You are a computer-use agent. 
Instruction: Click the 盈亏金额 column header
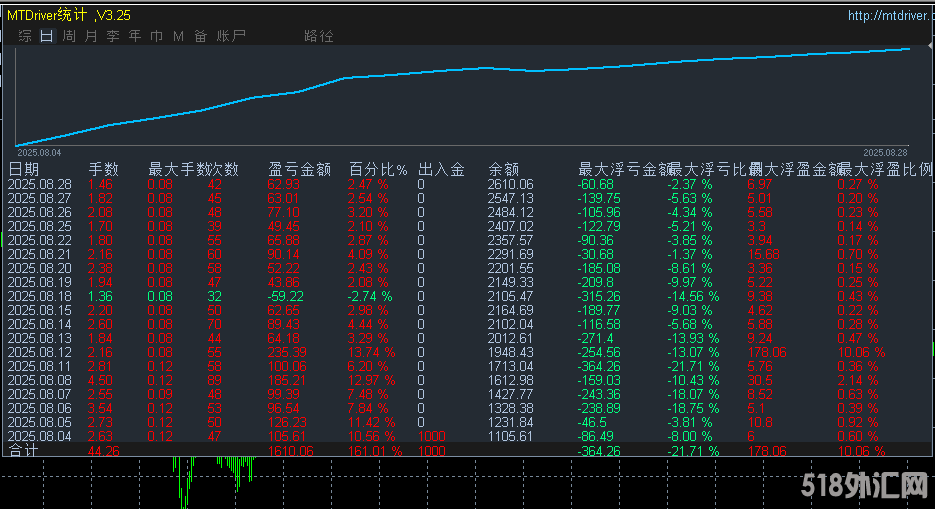(300, 169)
